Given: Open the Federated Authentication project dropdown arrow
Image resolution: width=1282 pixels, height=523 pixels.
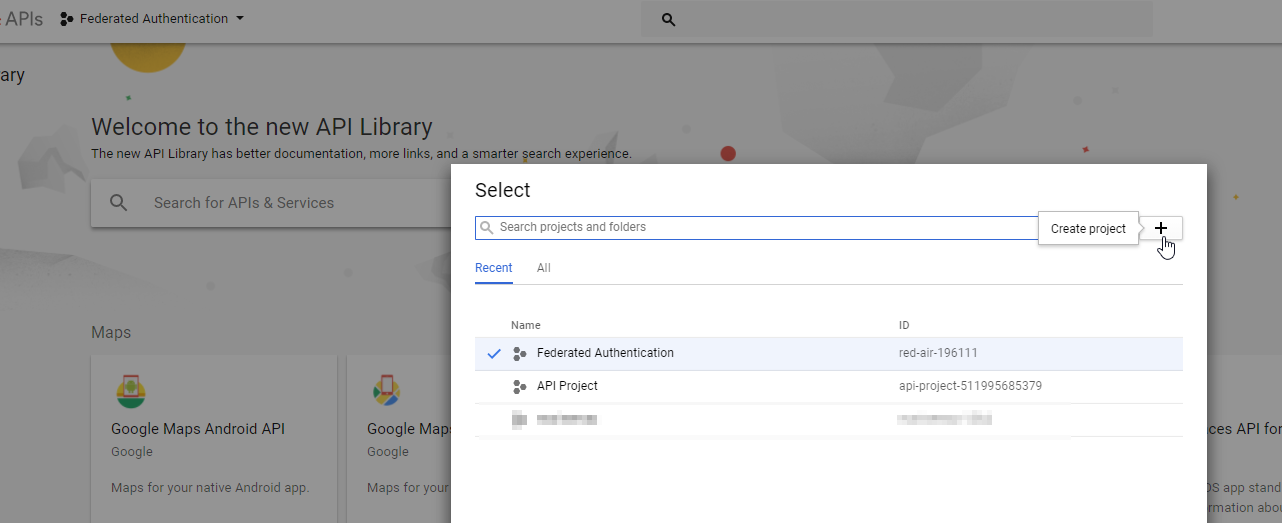Looking at the screenshot, I should click(x=240, y=19).
